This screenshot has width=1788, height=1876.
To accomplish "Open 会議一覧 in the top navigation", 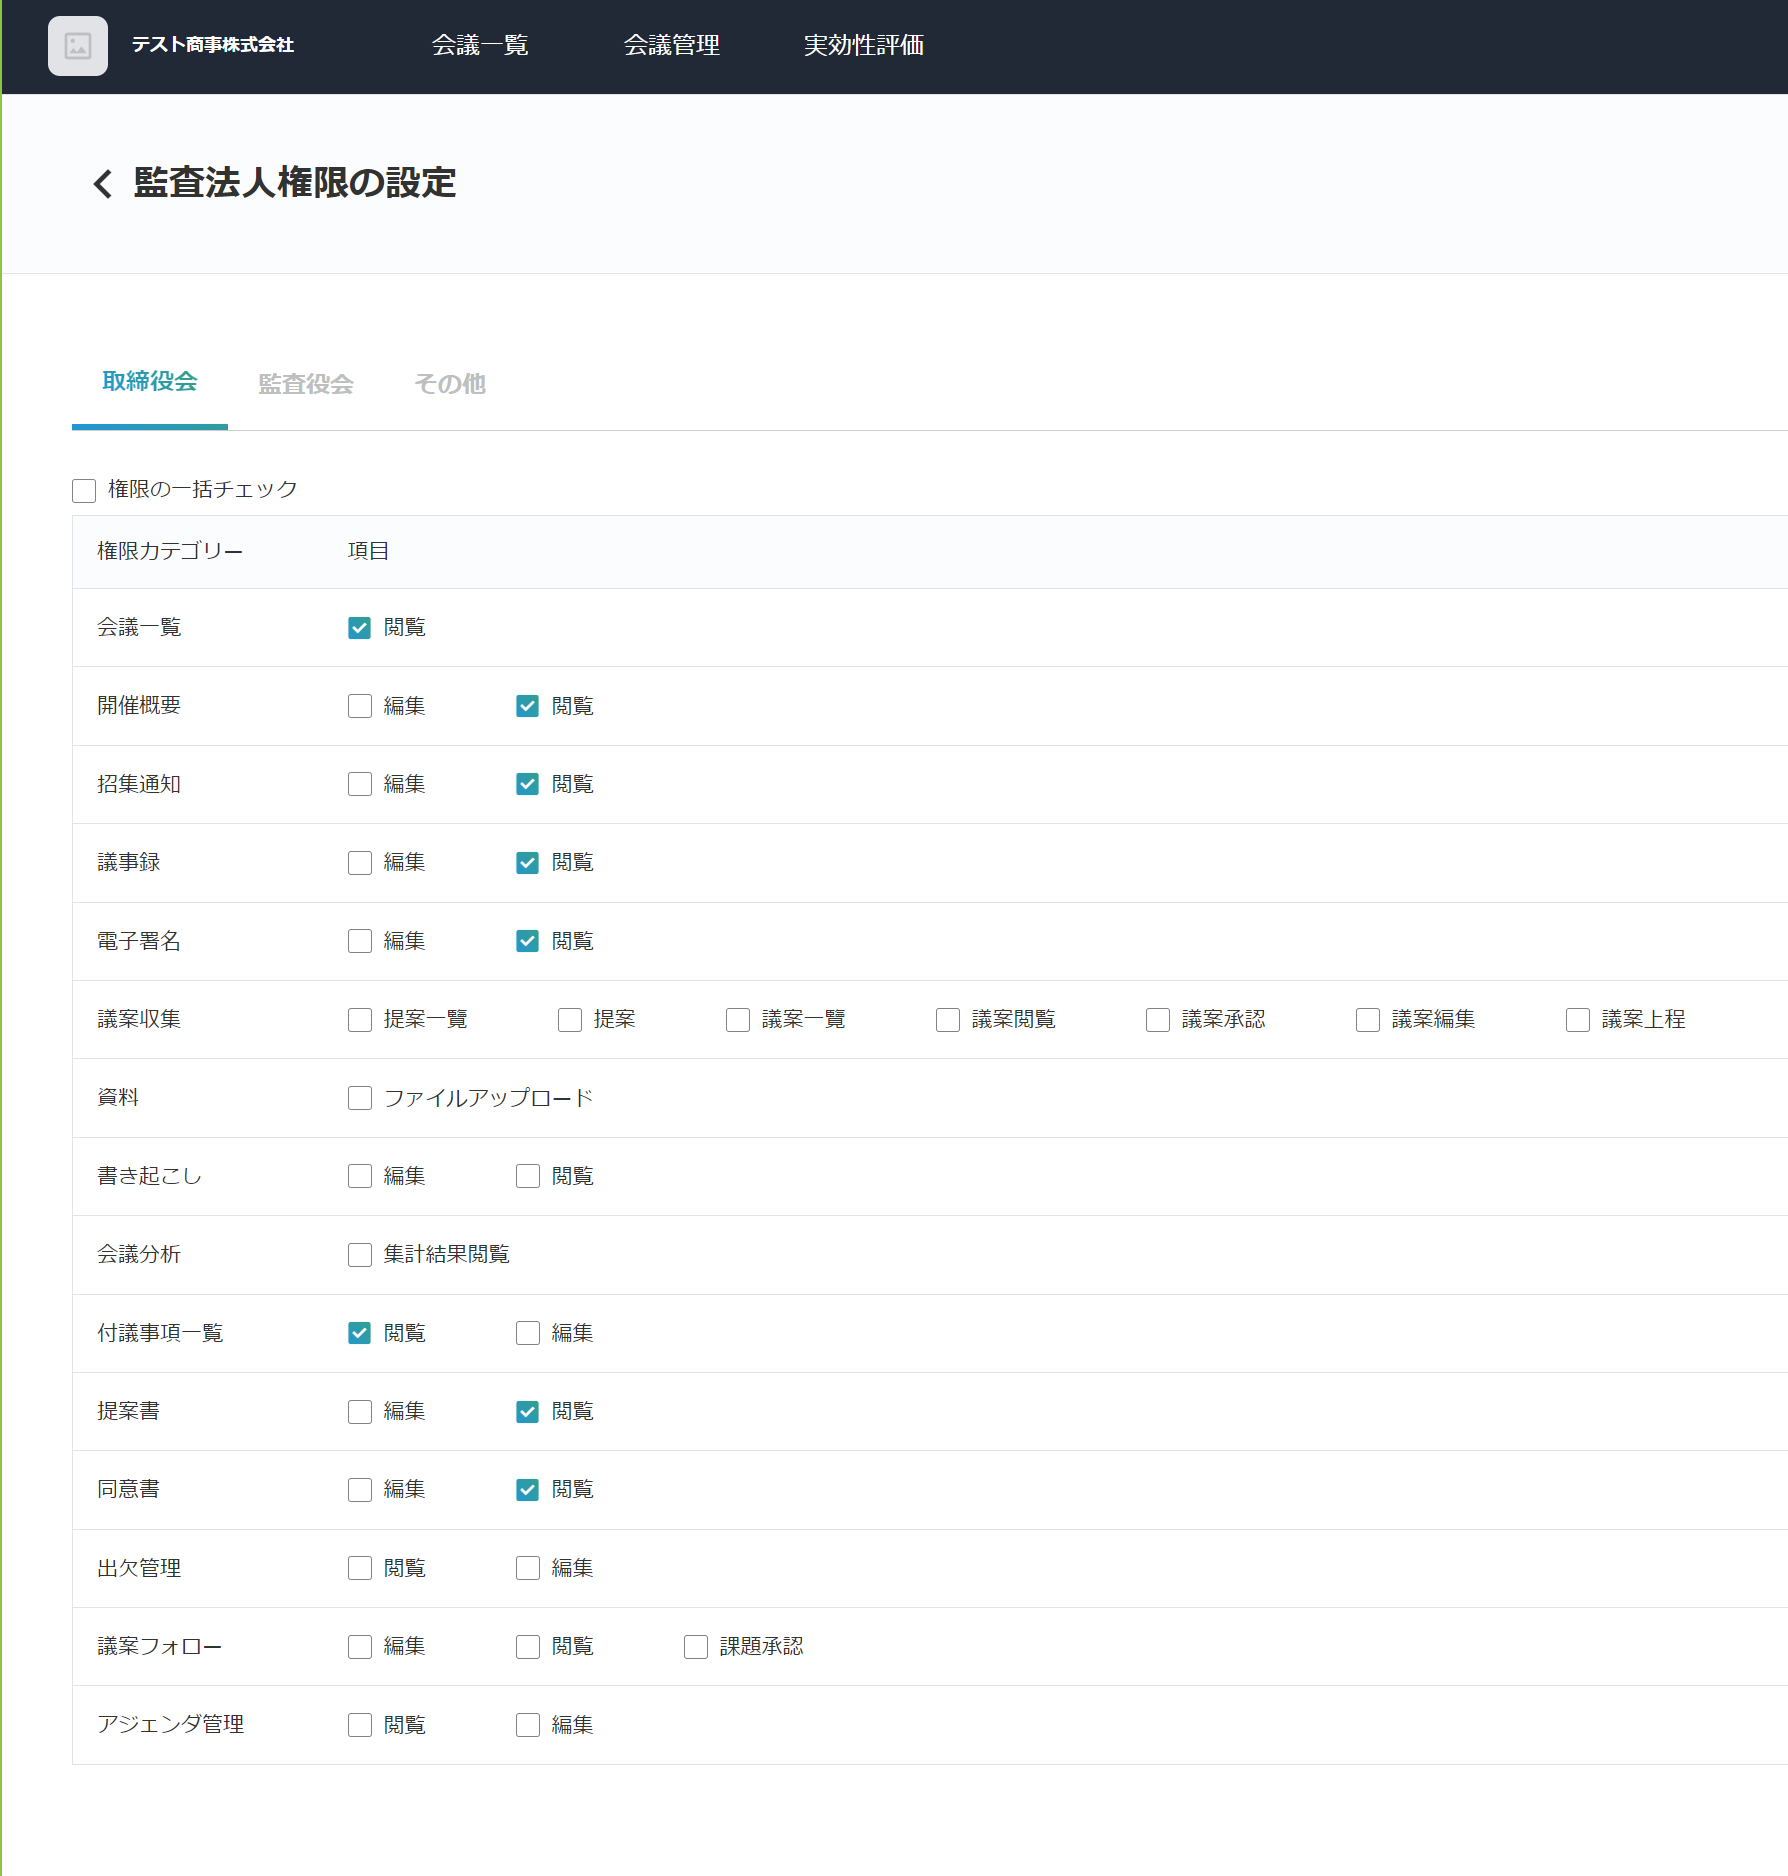I will [480, 46].
